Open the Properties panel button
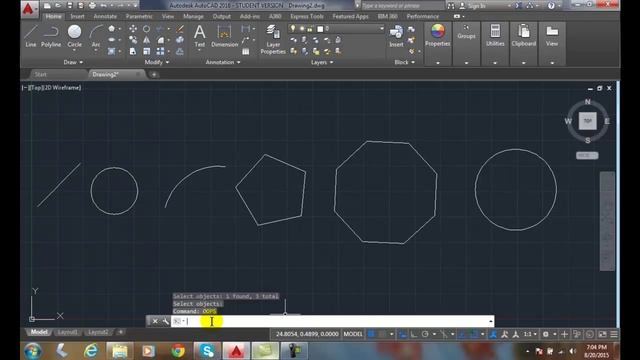This screenshot has height=360, width=640. point(438,36)
